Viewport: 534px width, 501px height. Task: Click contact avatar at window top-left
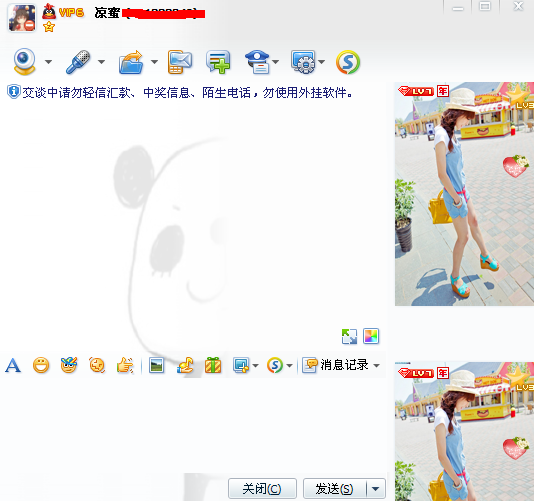22,18
